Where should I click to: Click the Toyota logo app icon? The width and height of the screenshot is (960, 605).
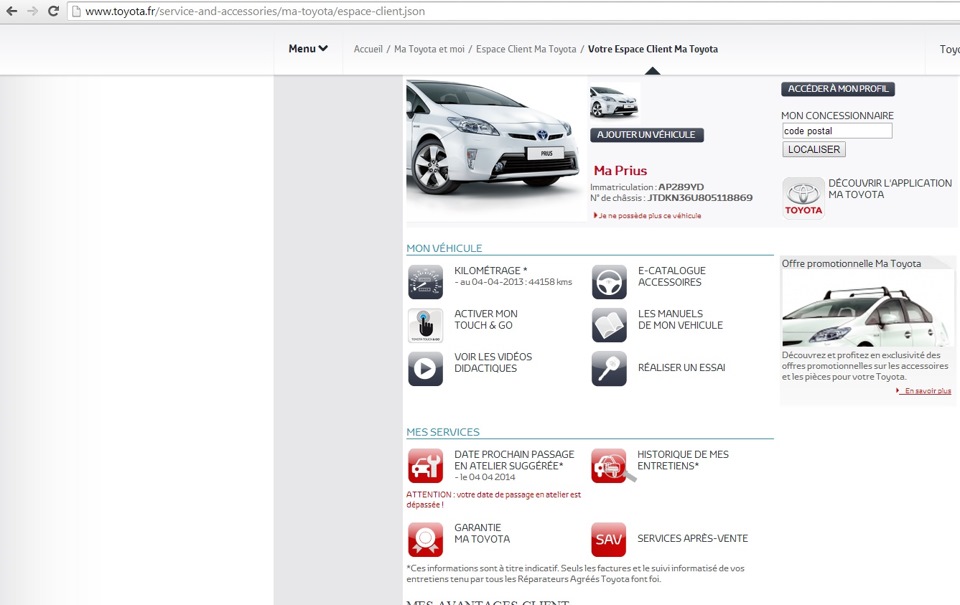click(803, 198)
